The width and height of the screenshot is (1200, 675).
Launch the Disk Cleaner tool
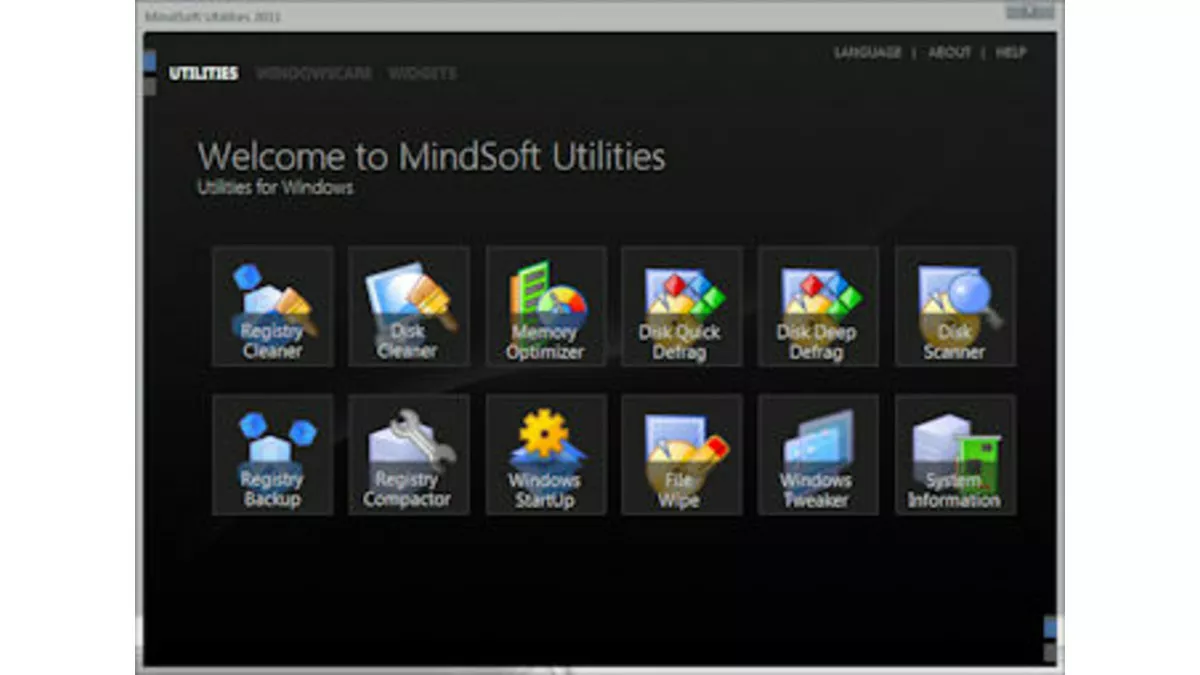click(408, 307)
